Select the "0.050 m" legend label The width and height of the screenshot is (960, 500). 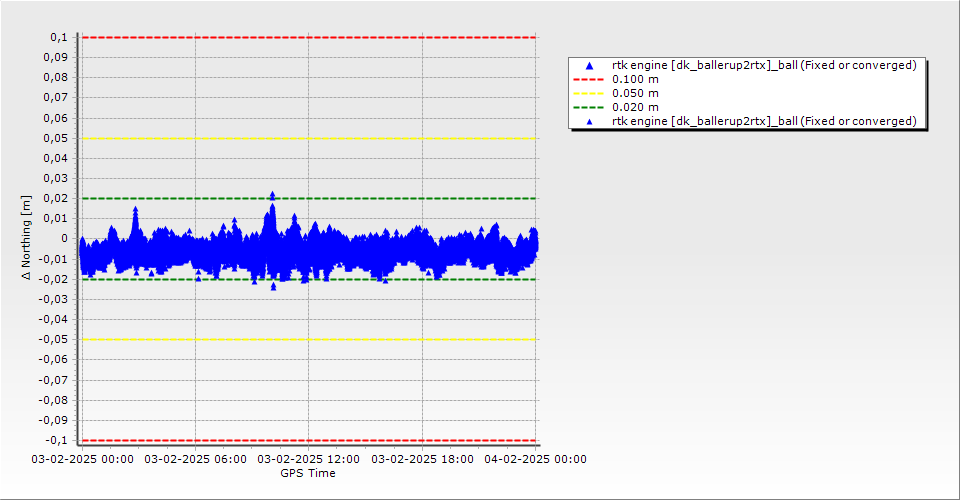[636, 94]
